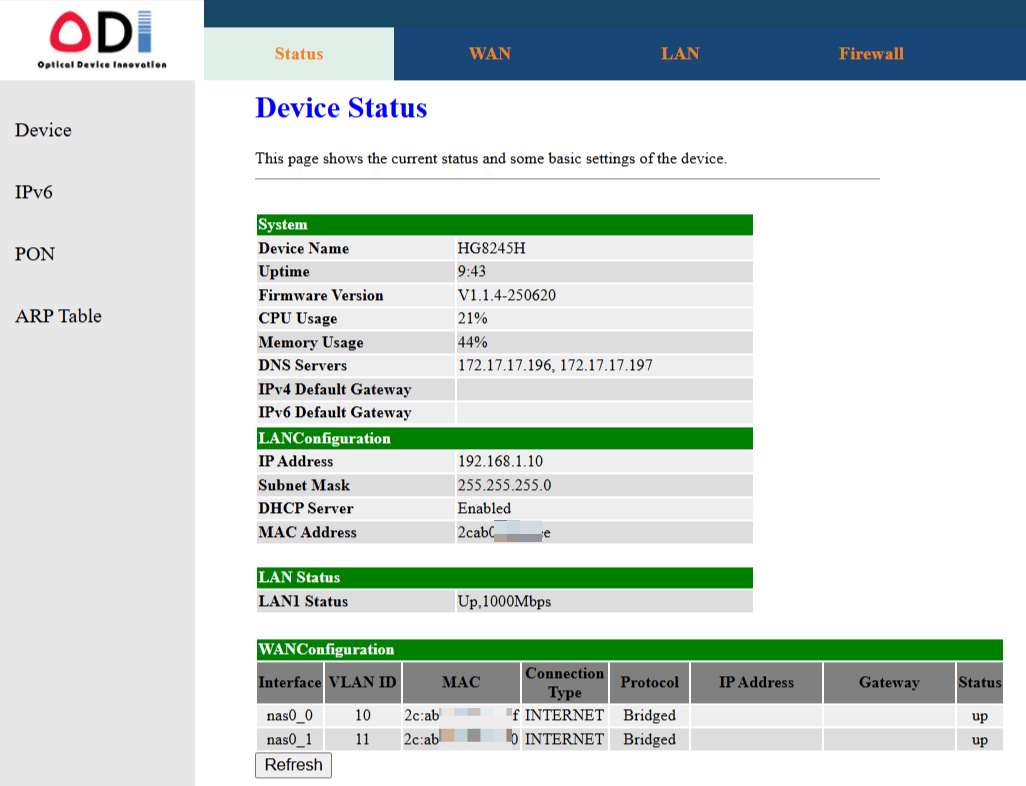Click the Connection Type column header
This screenshot has width=1026, height=786.
click(565, 683)
